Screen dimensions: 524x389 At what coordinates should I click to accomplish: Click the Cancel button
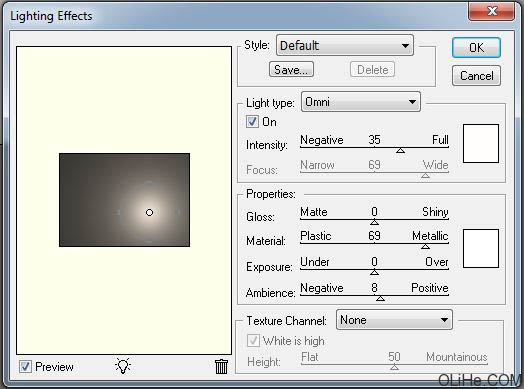476,76
